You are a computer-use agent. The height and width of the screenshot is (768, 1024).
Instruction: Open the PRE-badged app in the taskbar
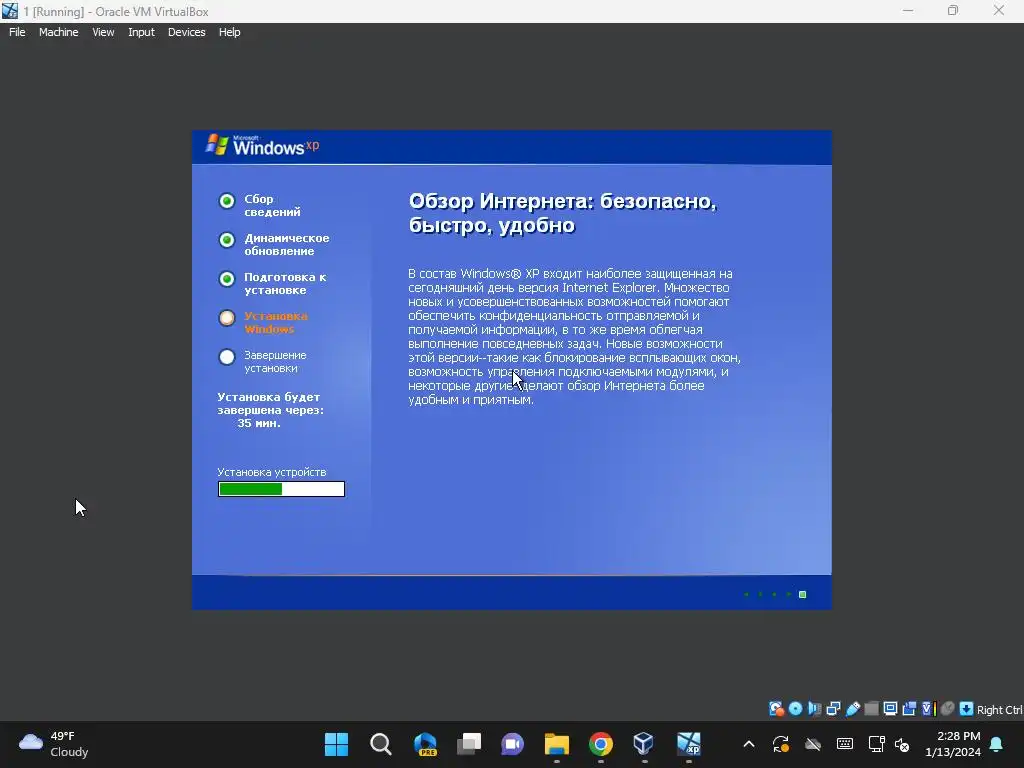click(425, 744)
